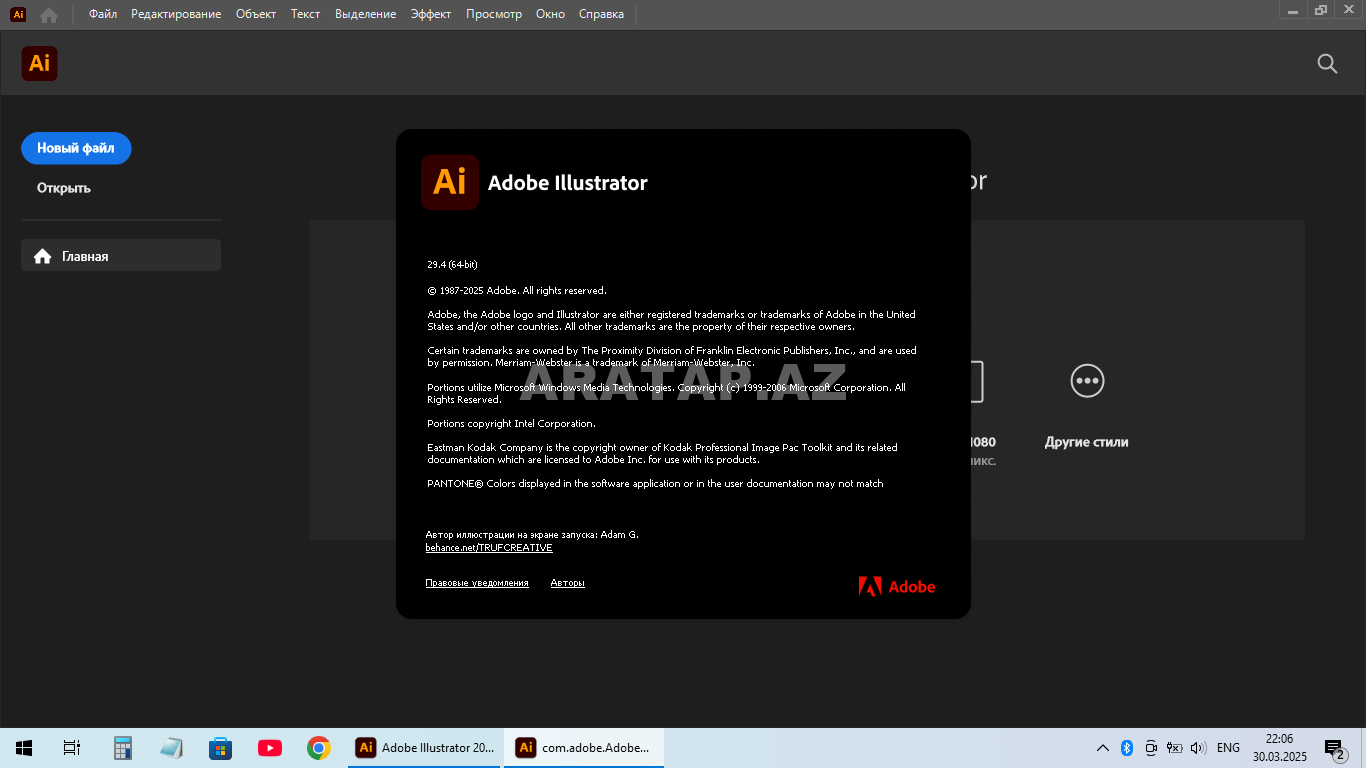1366x768 pixels.
Task: Open the Текст menu
Action: pos(306,14)
